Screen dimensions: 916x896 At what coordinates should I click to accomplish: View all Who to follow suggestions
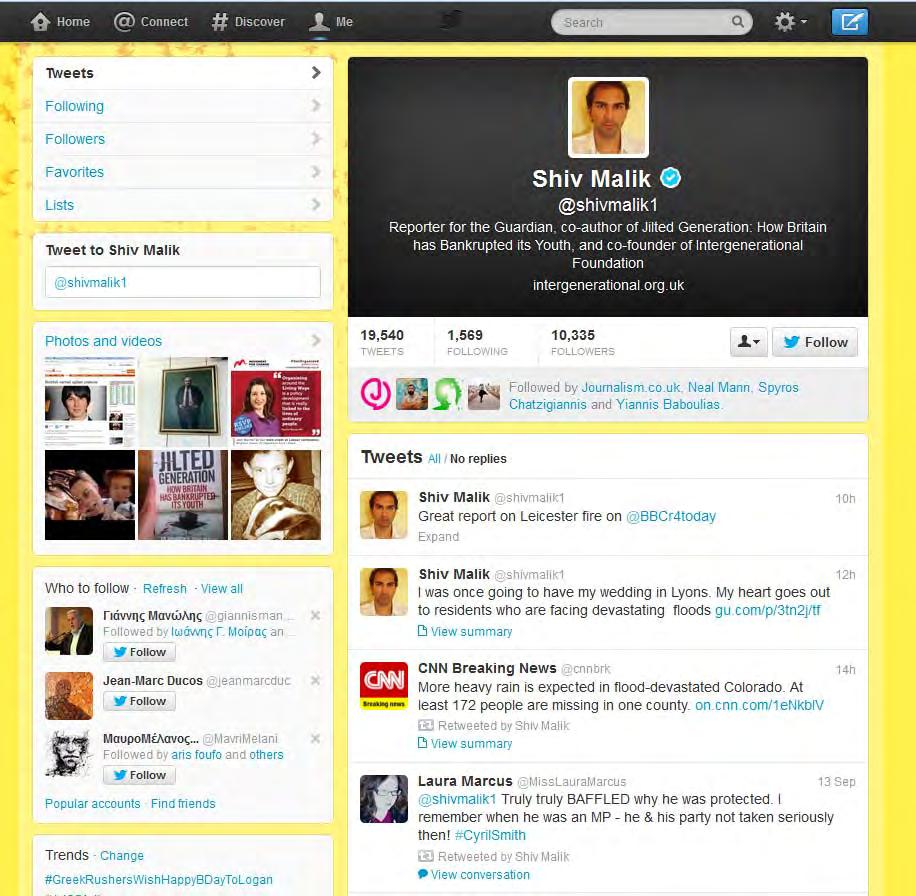coord(221,588)
